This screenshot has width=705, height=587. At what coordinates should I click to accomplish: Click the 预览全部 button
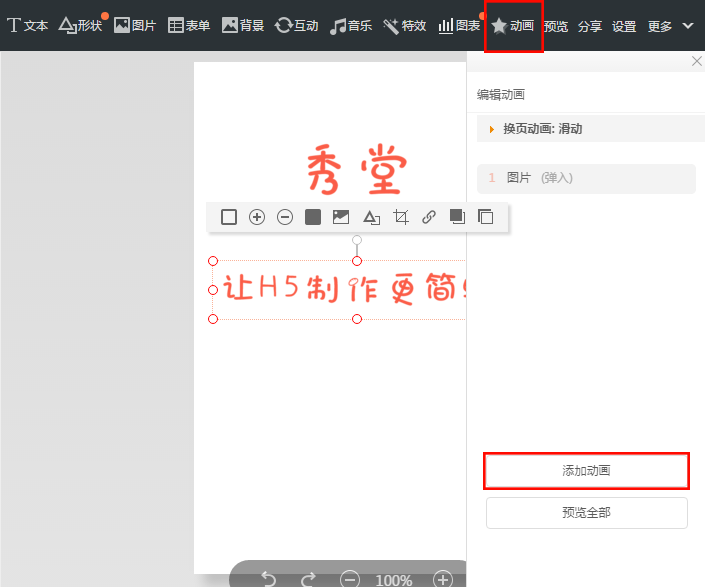[x=586, y=513]
